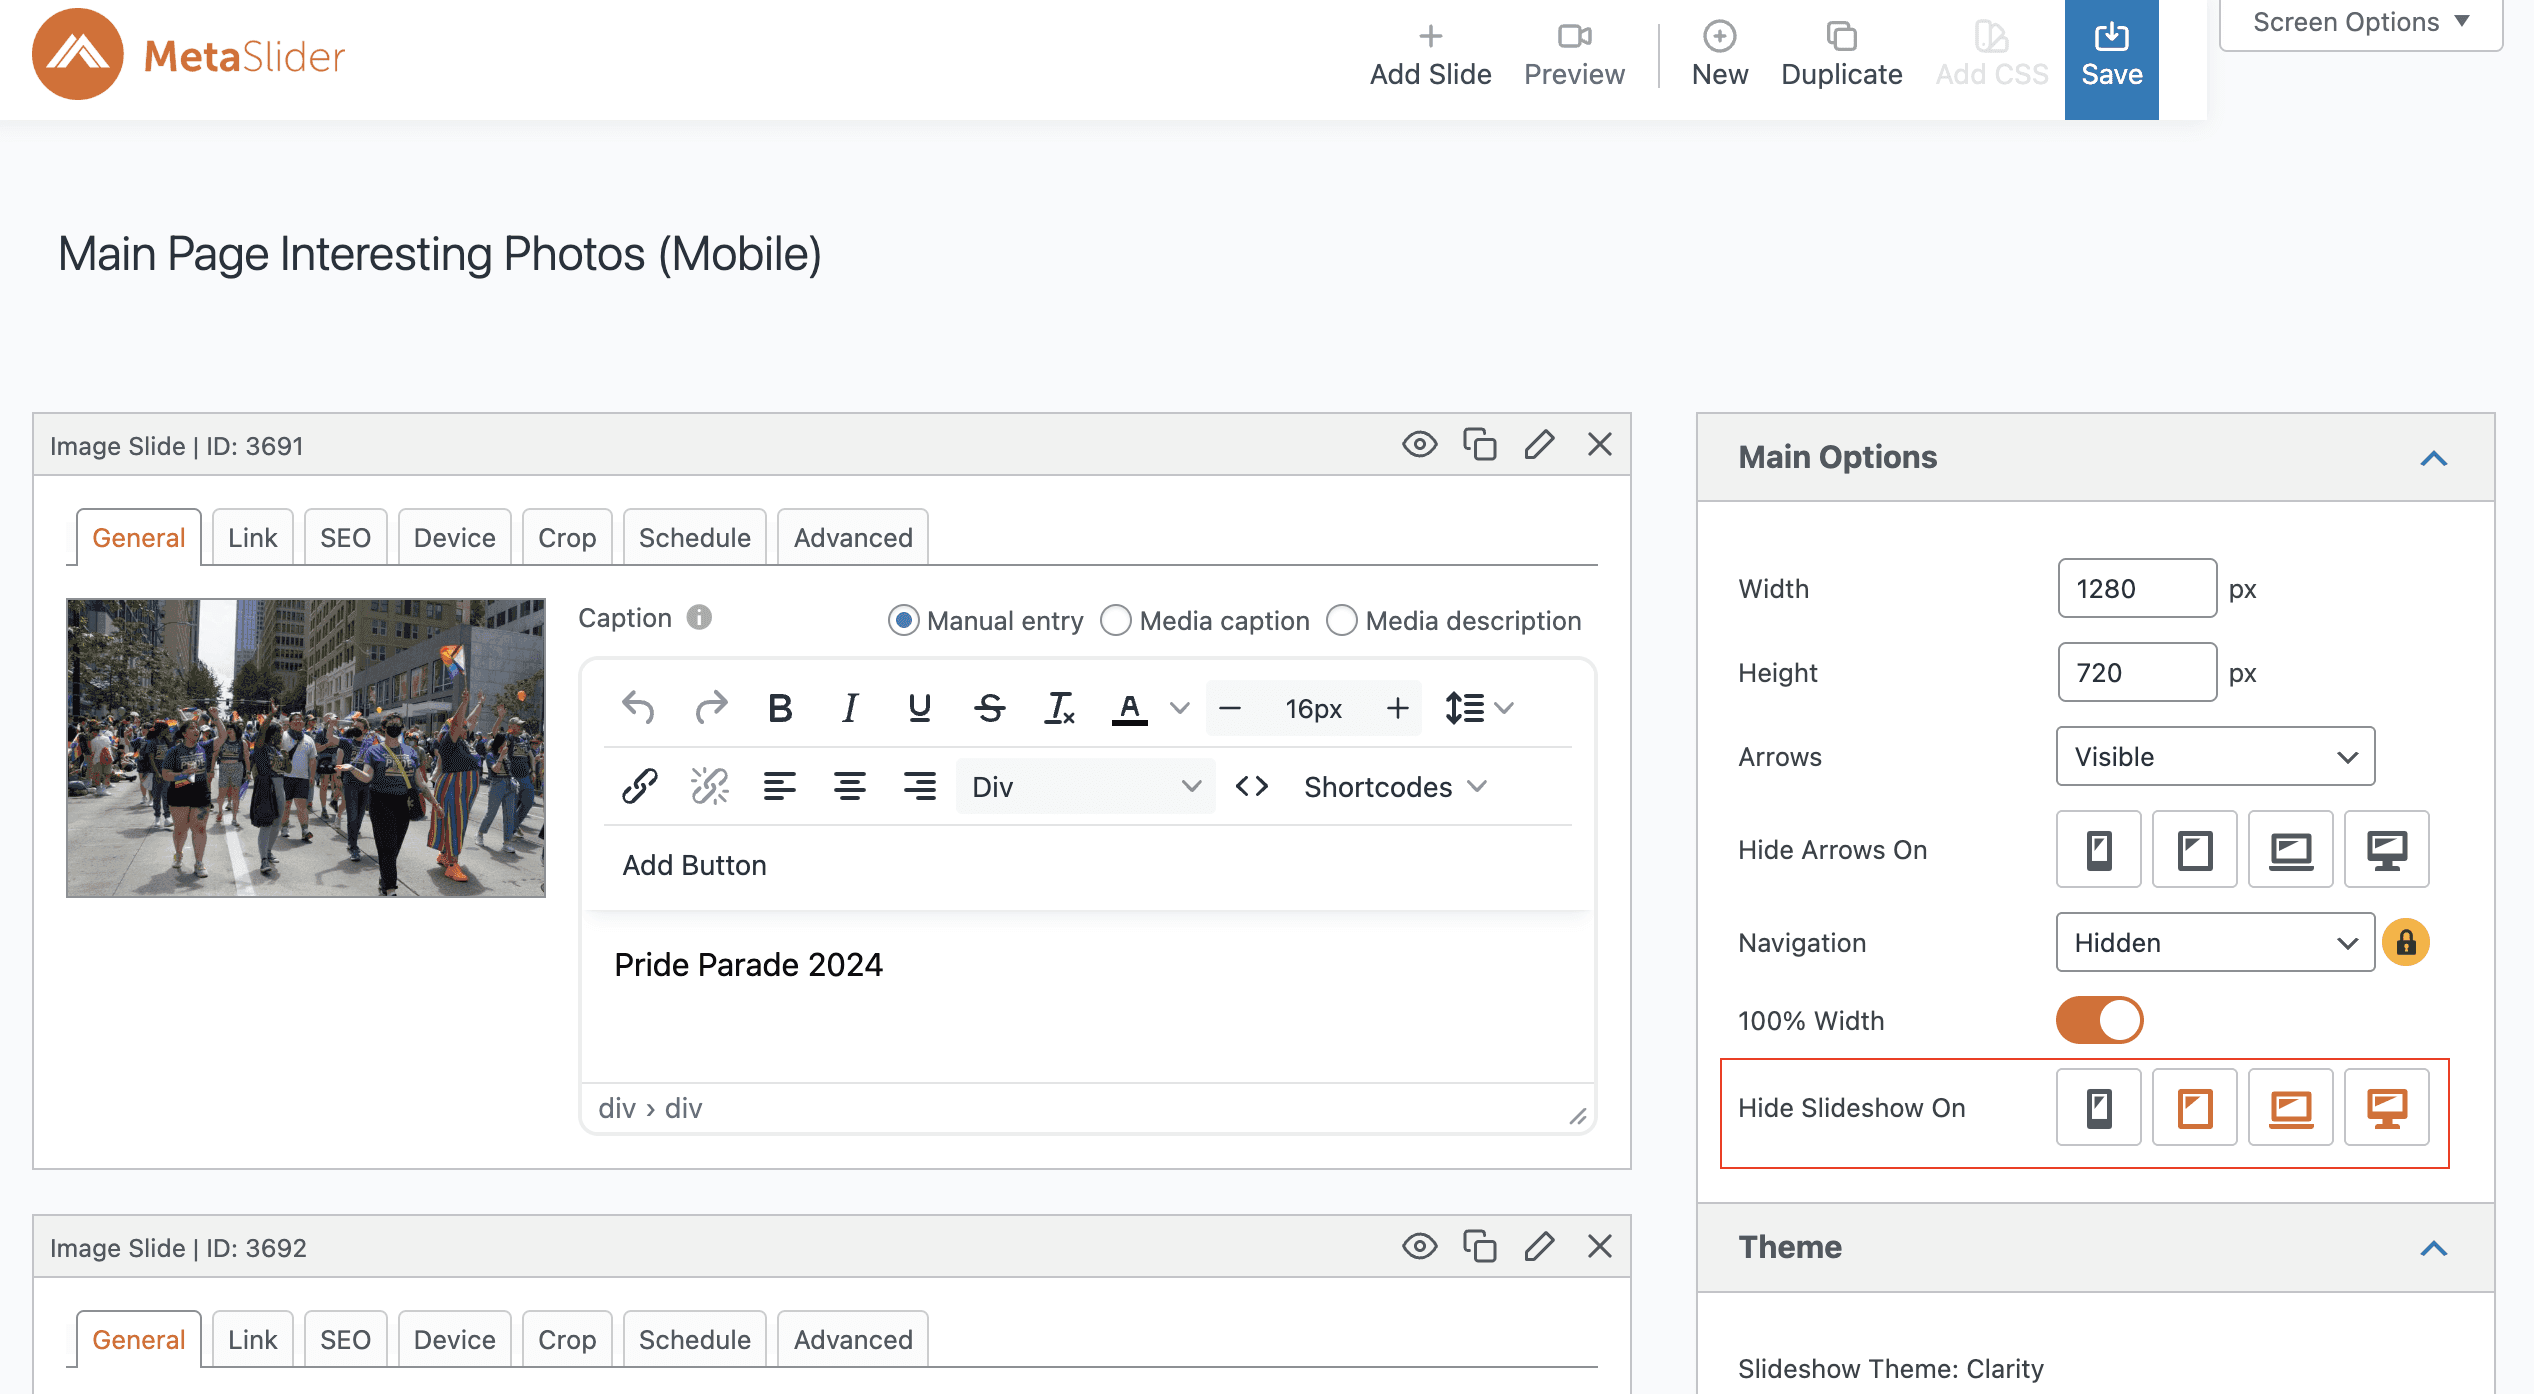
Task: Click the insert link icon
Action: coord(640,786)
